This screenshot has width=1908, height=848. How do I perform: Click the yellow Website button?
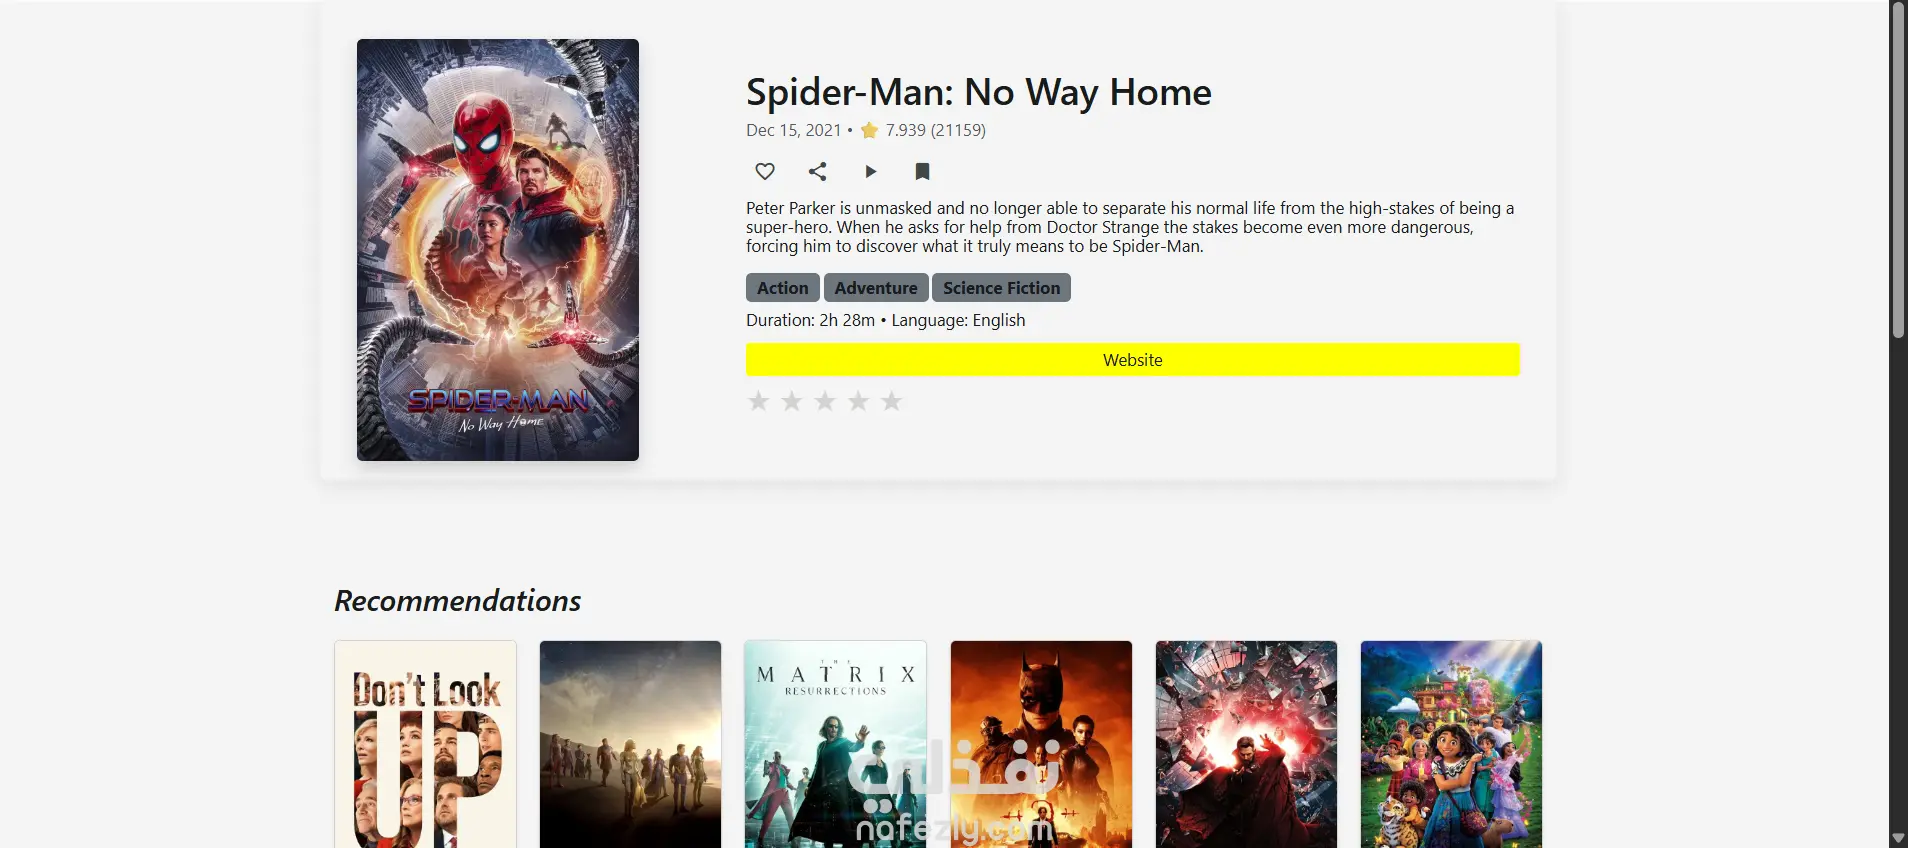point(1132,360)
